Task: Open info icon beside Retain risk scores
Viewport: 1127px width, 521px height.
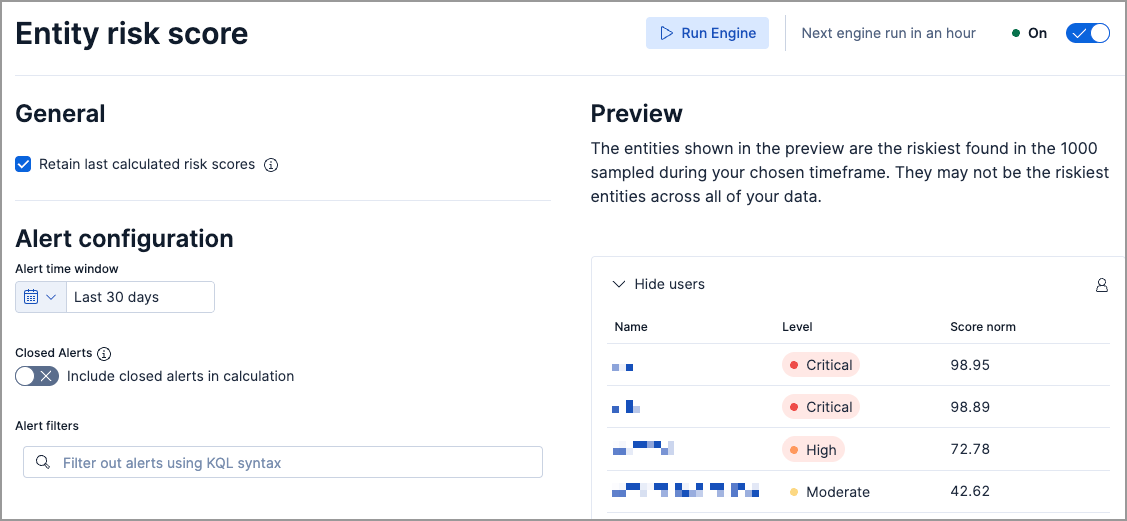Action: pyautogui.click(x=271, y=165)
